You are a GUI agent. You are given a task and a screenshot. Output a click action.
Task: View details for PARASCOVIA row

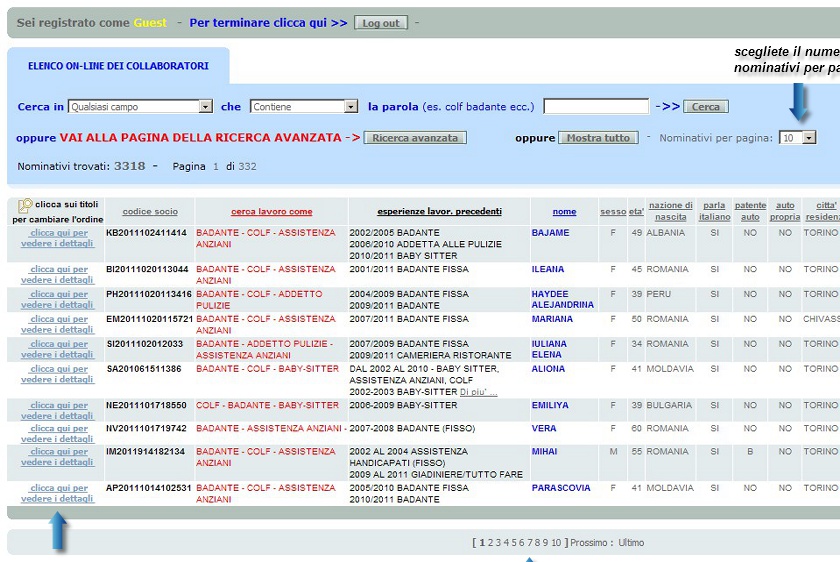click(x=58, y=493)
